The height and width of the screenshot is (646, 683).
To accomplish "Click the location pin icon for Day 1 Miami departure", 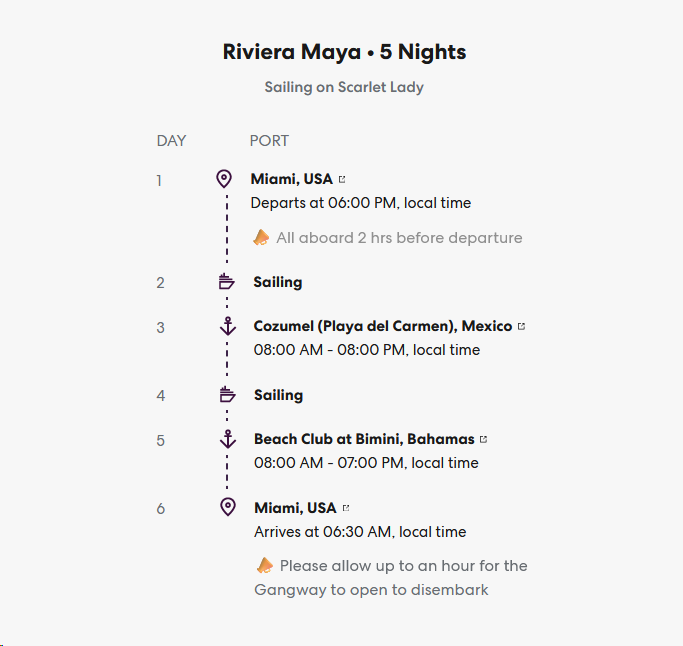I will click(224, 179).
